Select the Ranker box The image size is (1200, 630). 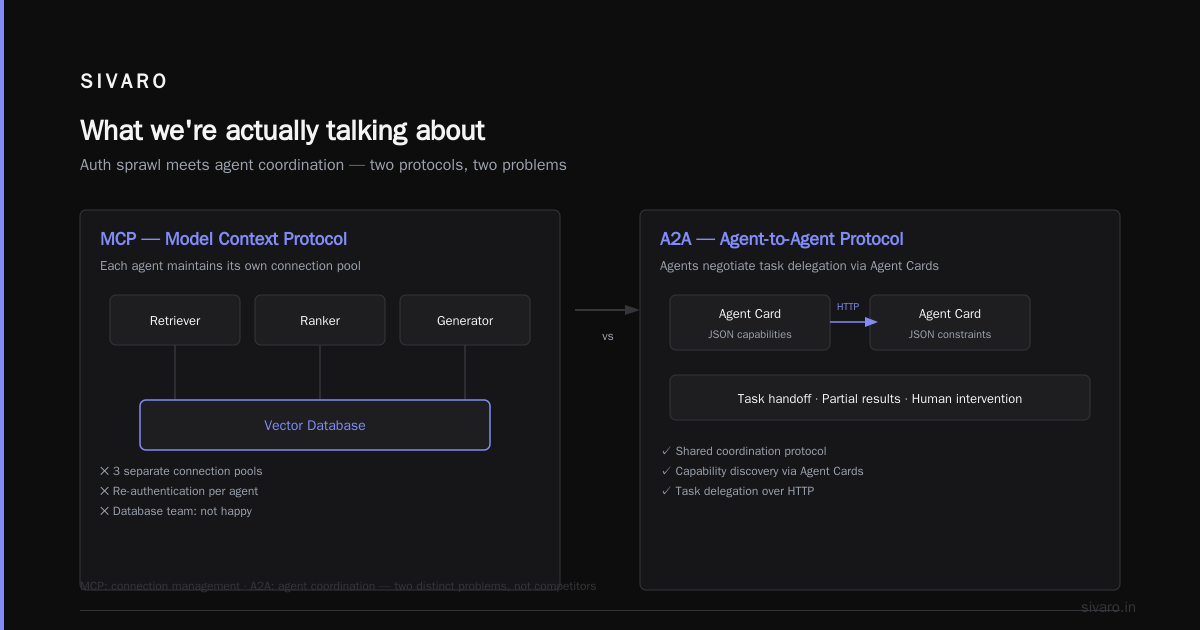pyautogui.click(x=320, y=320)
